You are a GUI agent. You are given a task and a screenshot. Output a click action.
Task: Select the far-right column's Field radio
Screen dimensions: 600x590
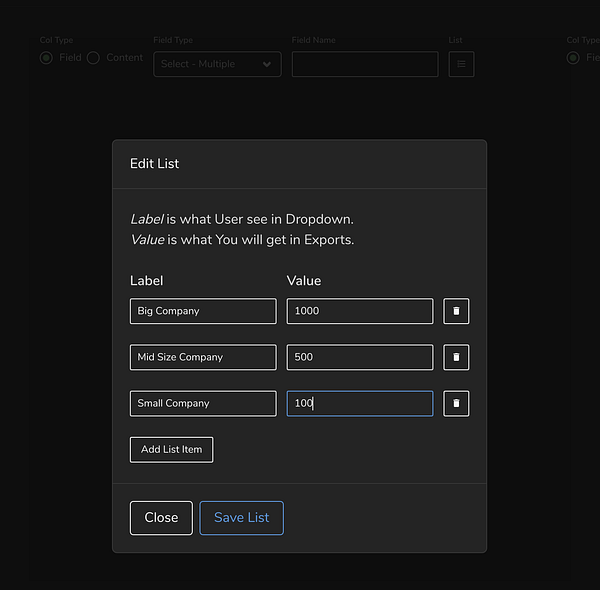click(x=573, y=58)
